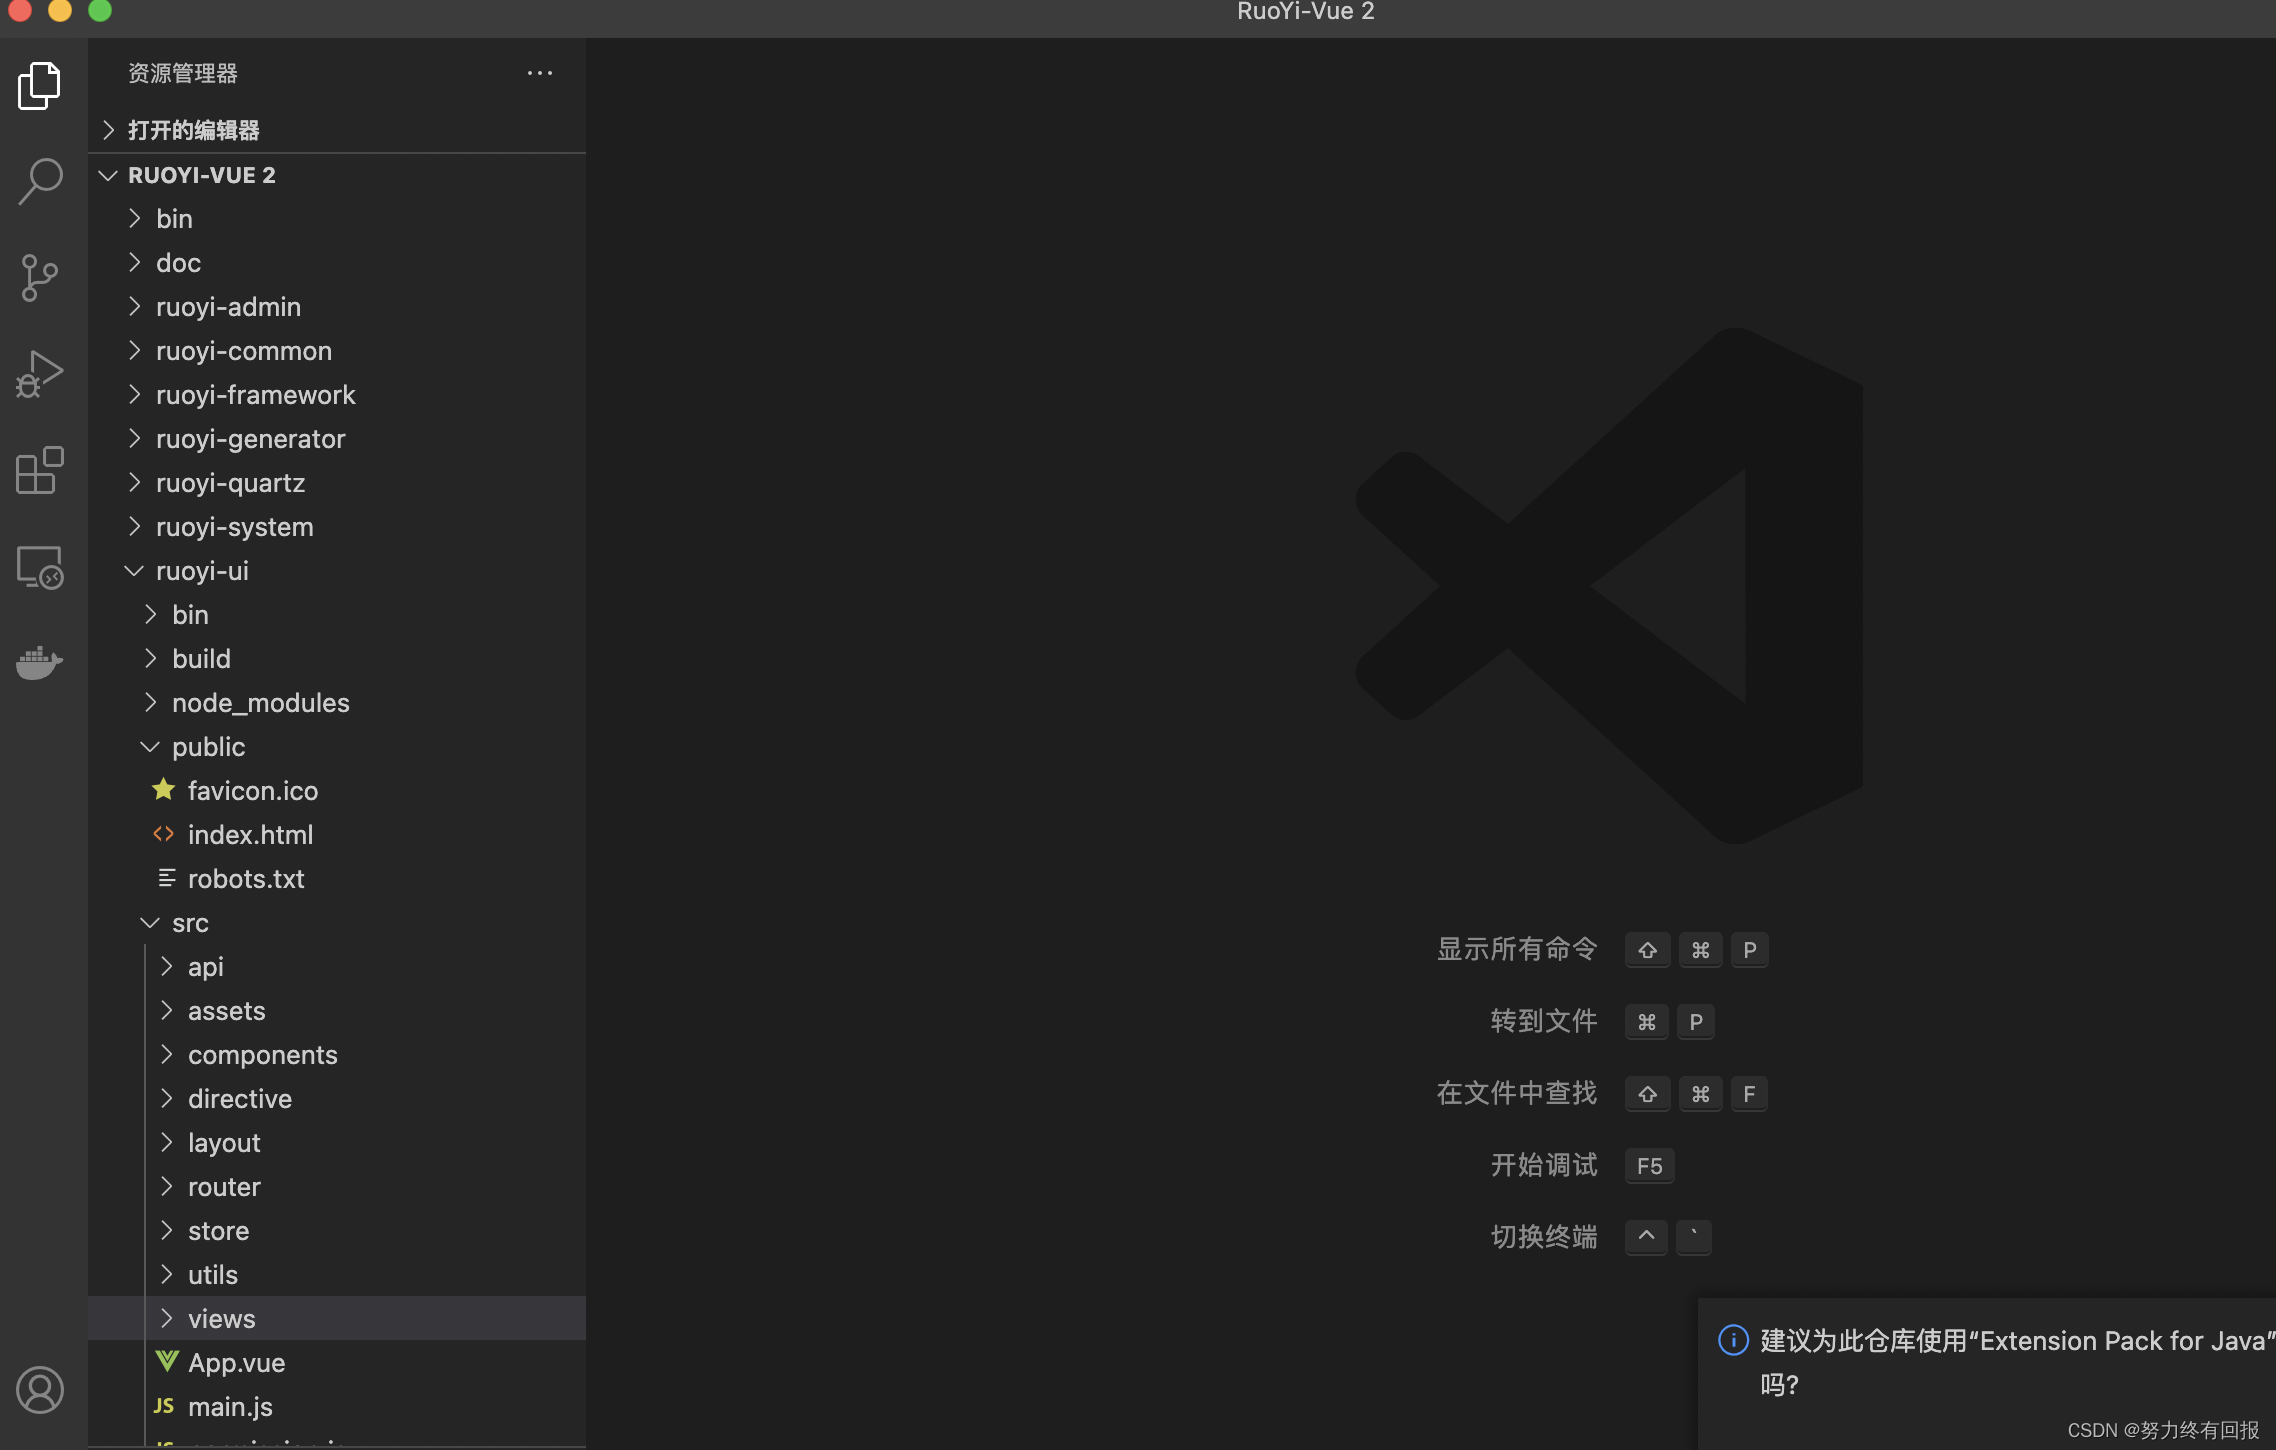2276x1450 pixels.
Task: Open the favicon.ico file
Action: click(x=337, y=791)
